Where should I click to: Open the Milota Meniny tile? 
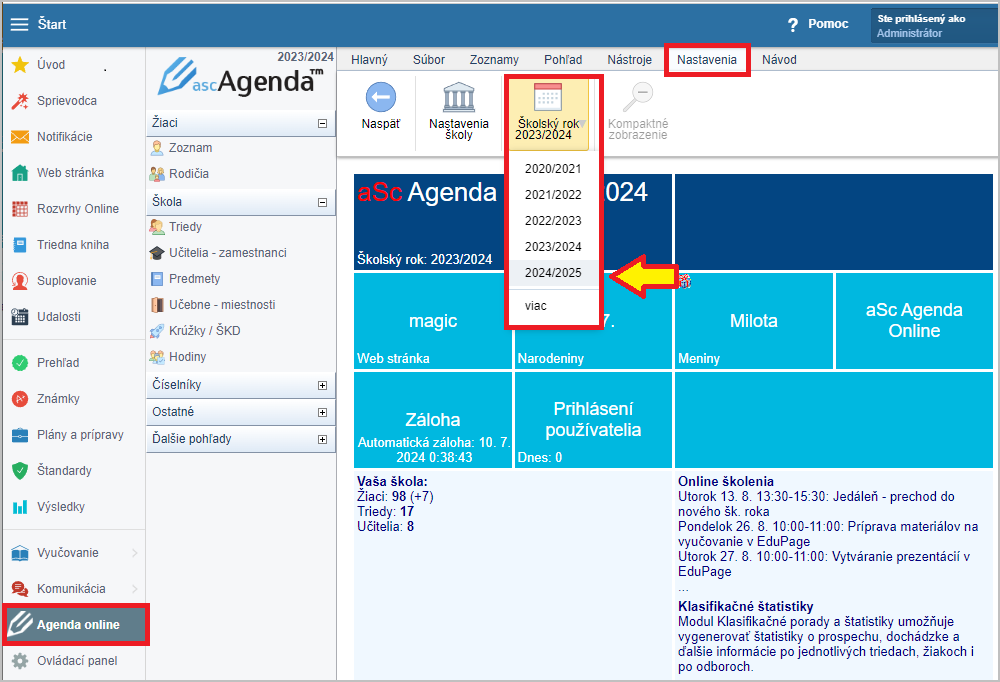pos(754,321)
